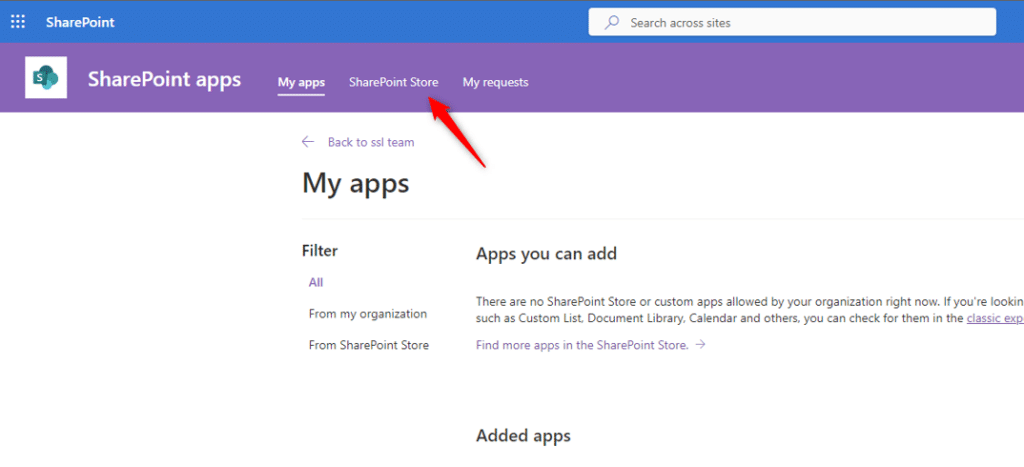Open the app launcher waffle icon
Image resolution: width=1024 pixels, height=467 pixels.
18,22
